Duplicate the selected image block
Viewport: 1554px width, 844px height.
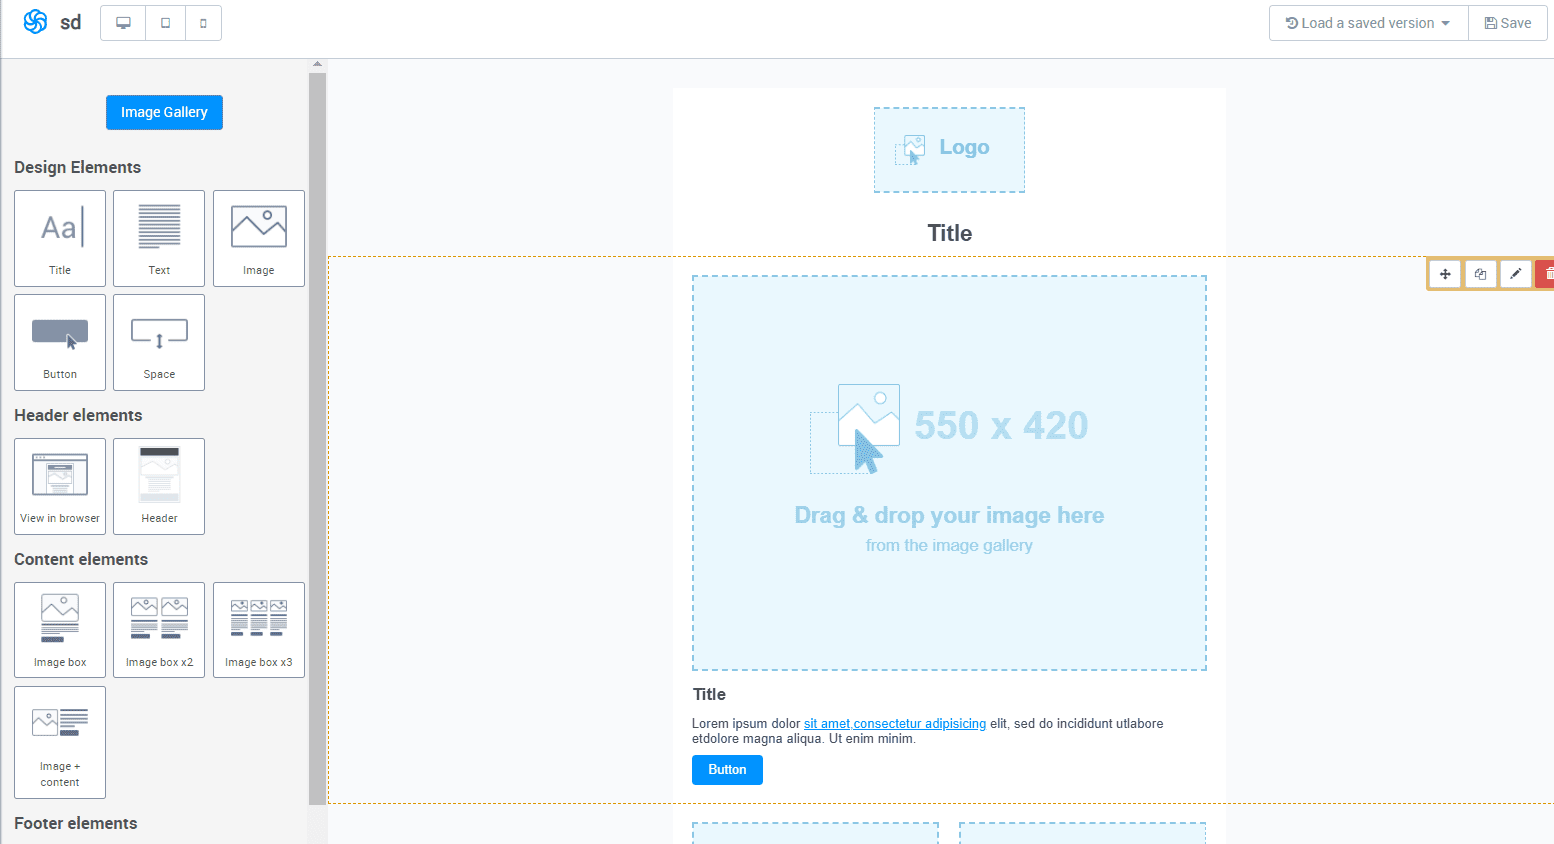pyautogui.click(x=1480, y=272)
